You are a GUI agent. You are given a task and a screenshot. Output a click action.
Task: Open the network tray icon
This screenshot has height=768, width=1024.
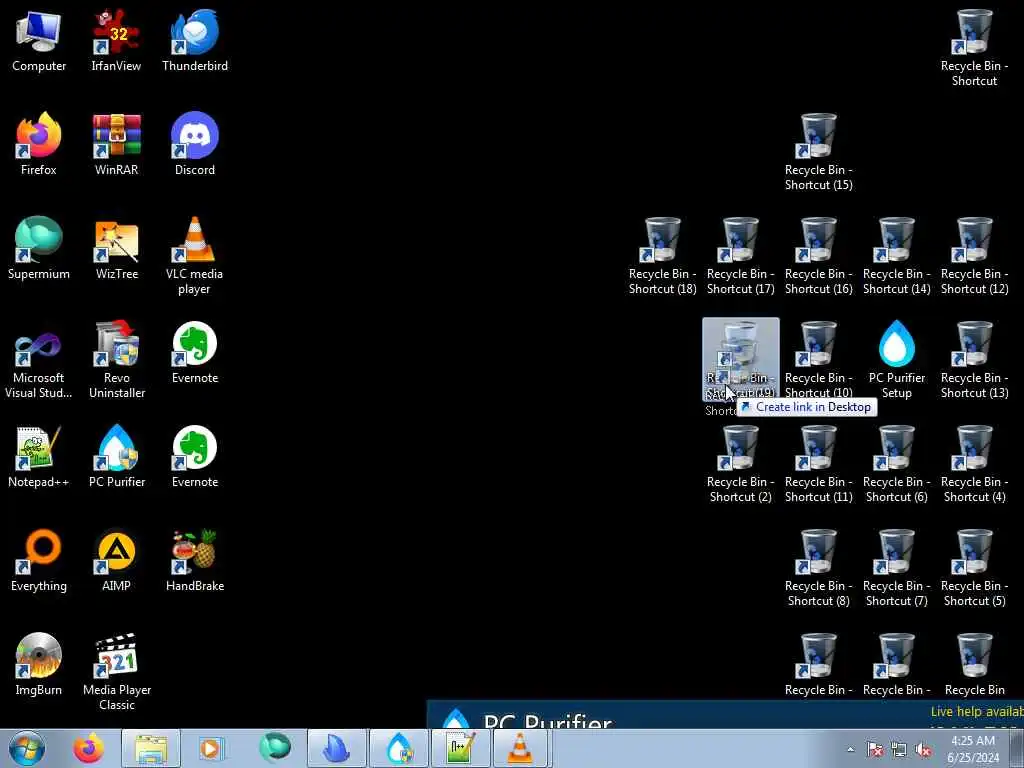pyautogui.click(x=899, y=749)
